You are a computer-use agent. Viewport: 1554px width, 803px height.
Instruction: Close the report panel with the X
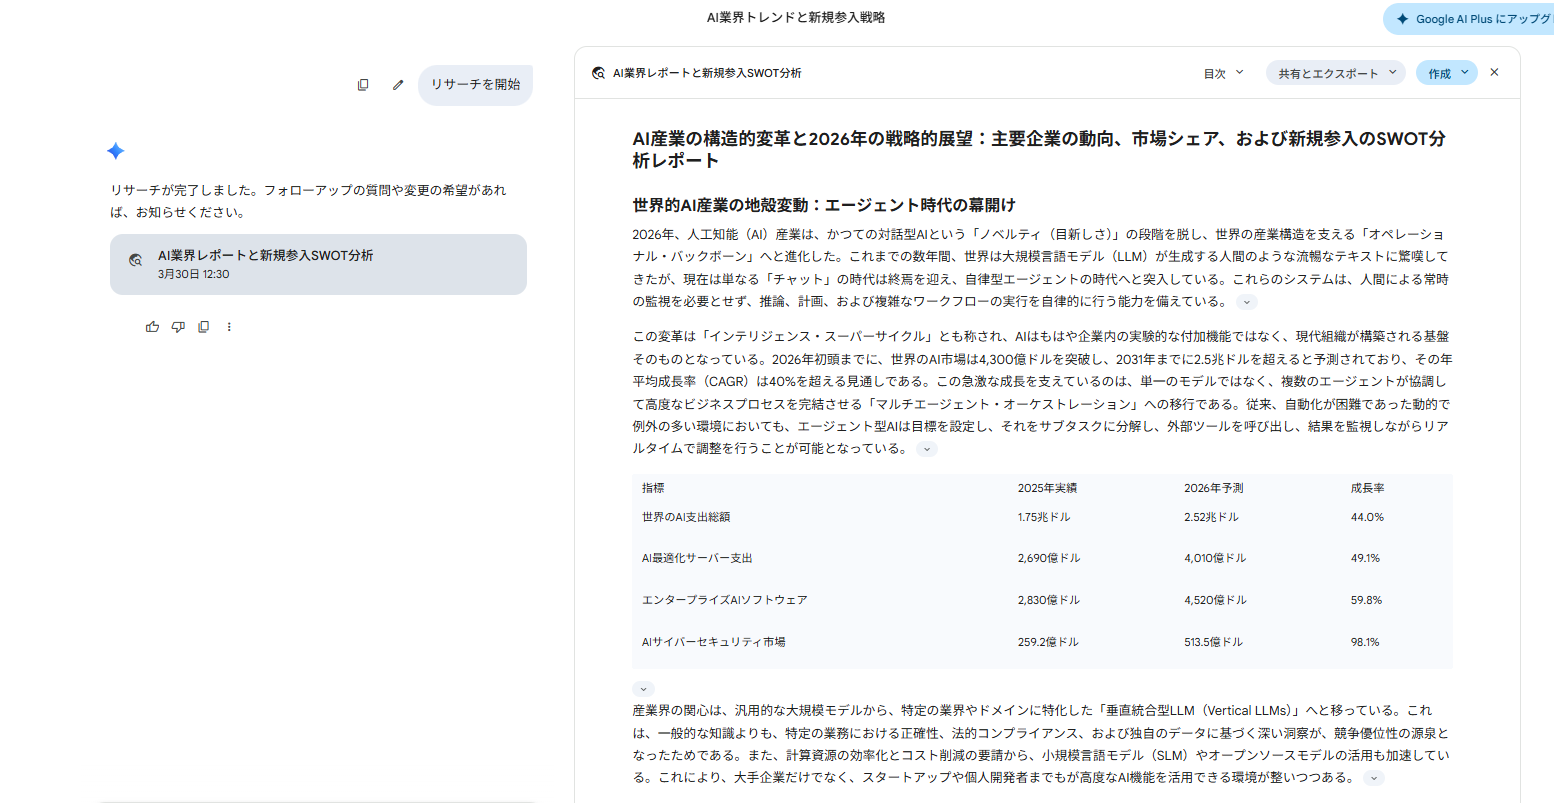[x=1494, y=72]
